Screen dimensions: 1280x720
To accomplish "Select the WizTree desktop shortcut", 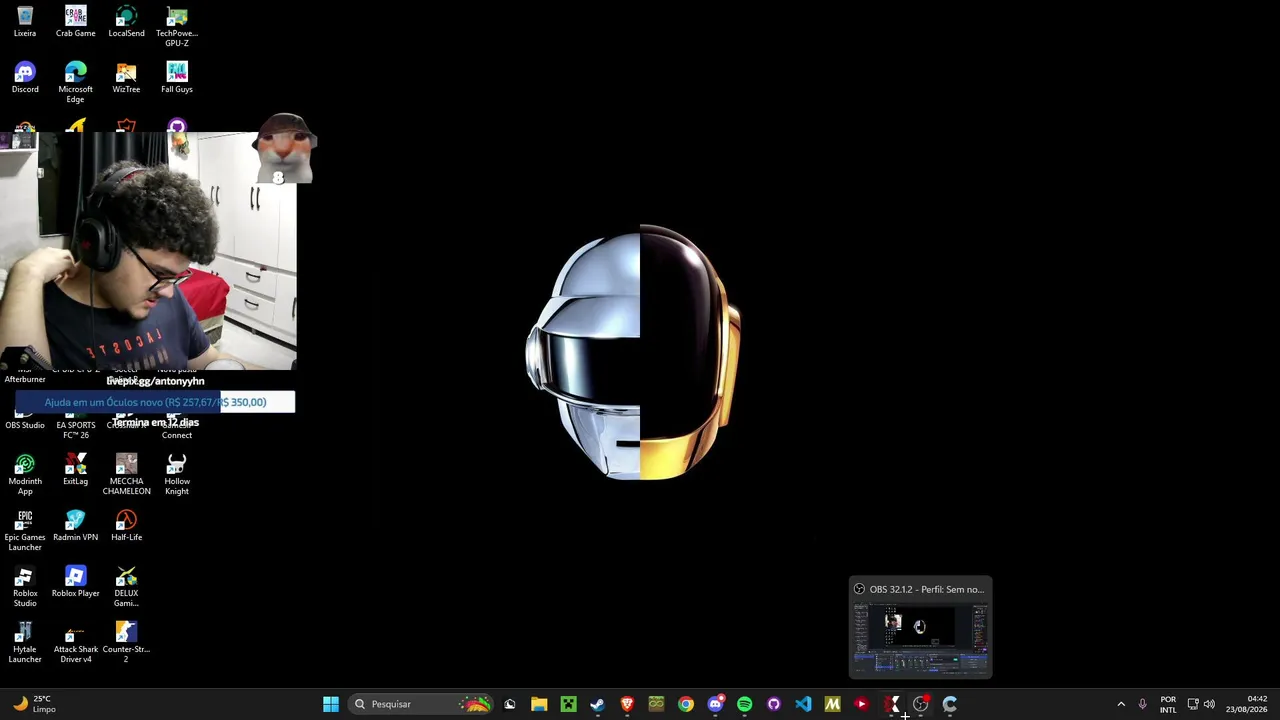I will pyautogui.click(x=126, y=78).
